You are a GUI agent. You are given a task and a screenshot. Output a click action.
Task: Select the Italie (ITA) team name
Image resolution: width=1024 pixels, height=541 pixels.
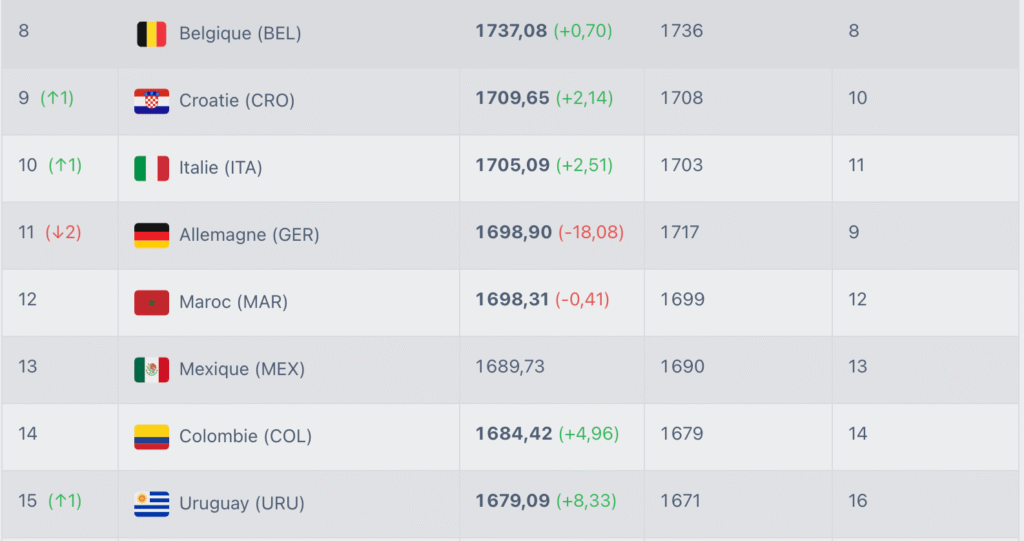tap(221, 168)
